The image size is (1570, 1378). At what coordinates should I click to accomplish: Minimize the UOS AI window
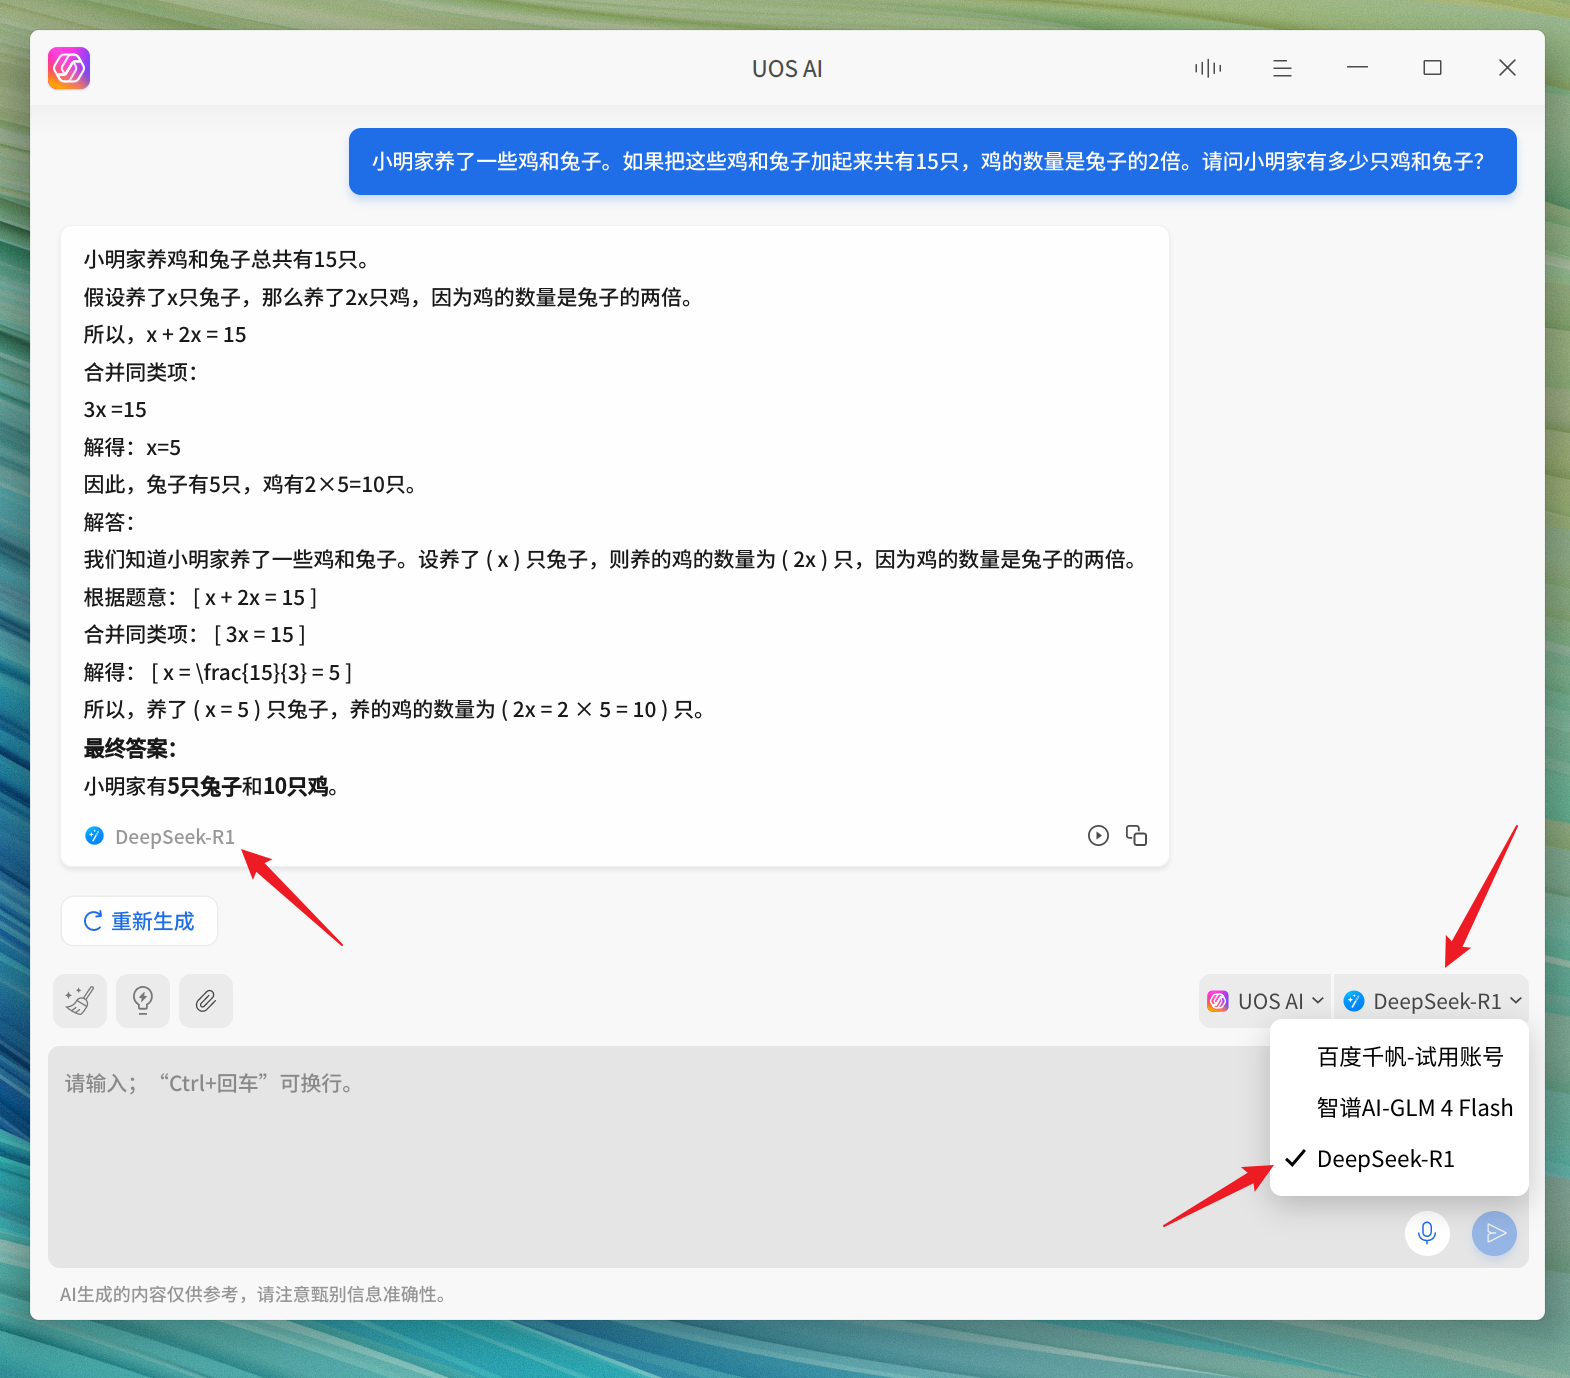pos(1357,68)
